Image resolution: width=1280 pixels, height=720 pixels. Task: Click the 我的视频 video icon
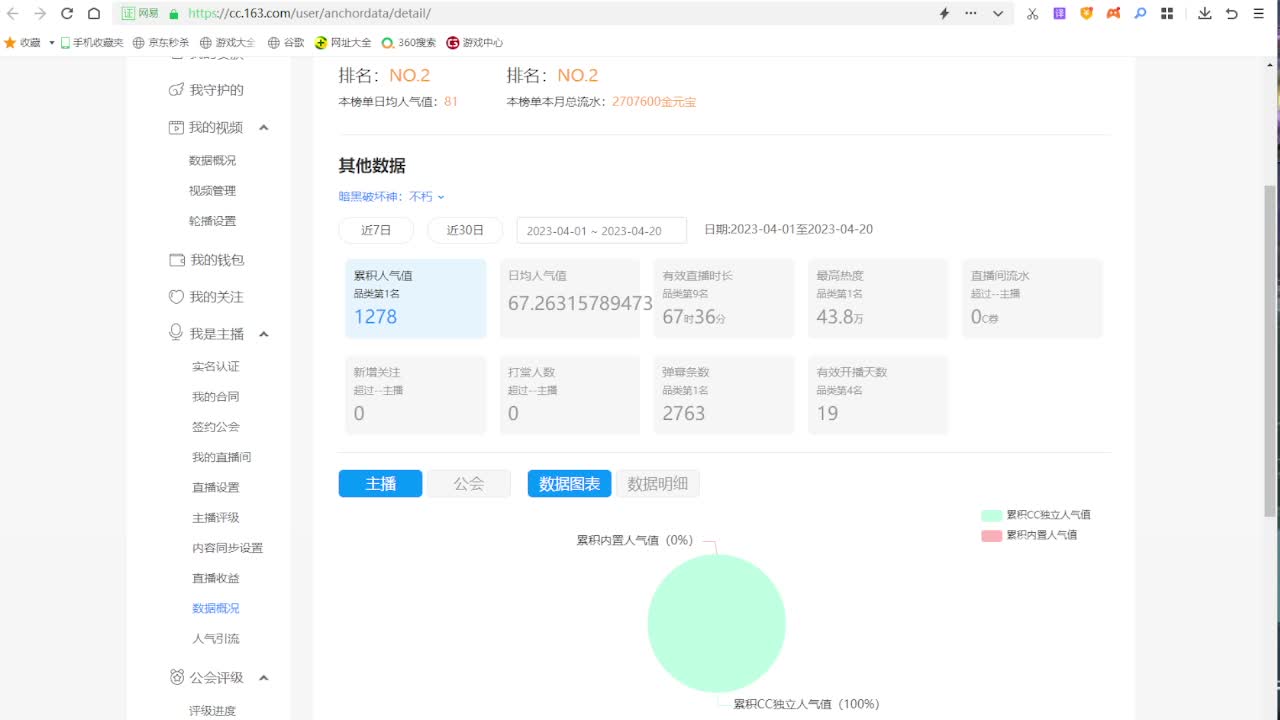click(176, 128)
